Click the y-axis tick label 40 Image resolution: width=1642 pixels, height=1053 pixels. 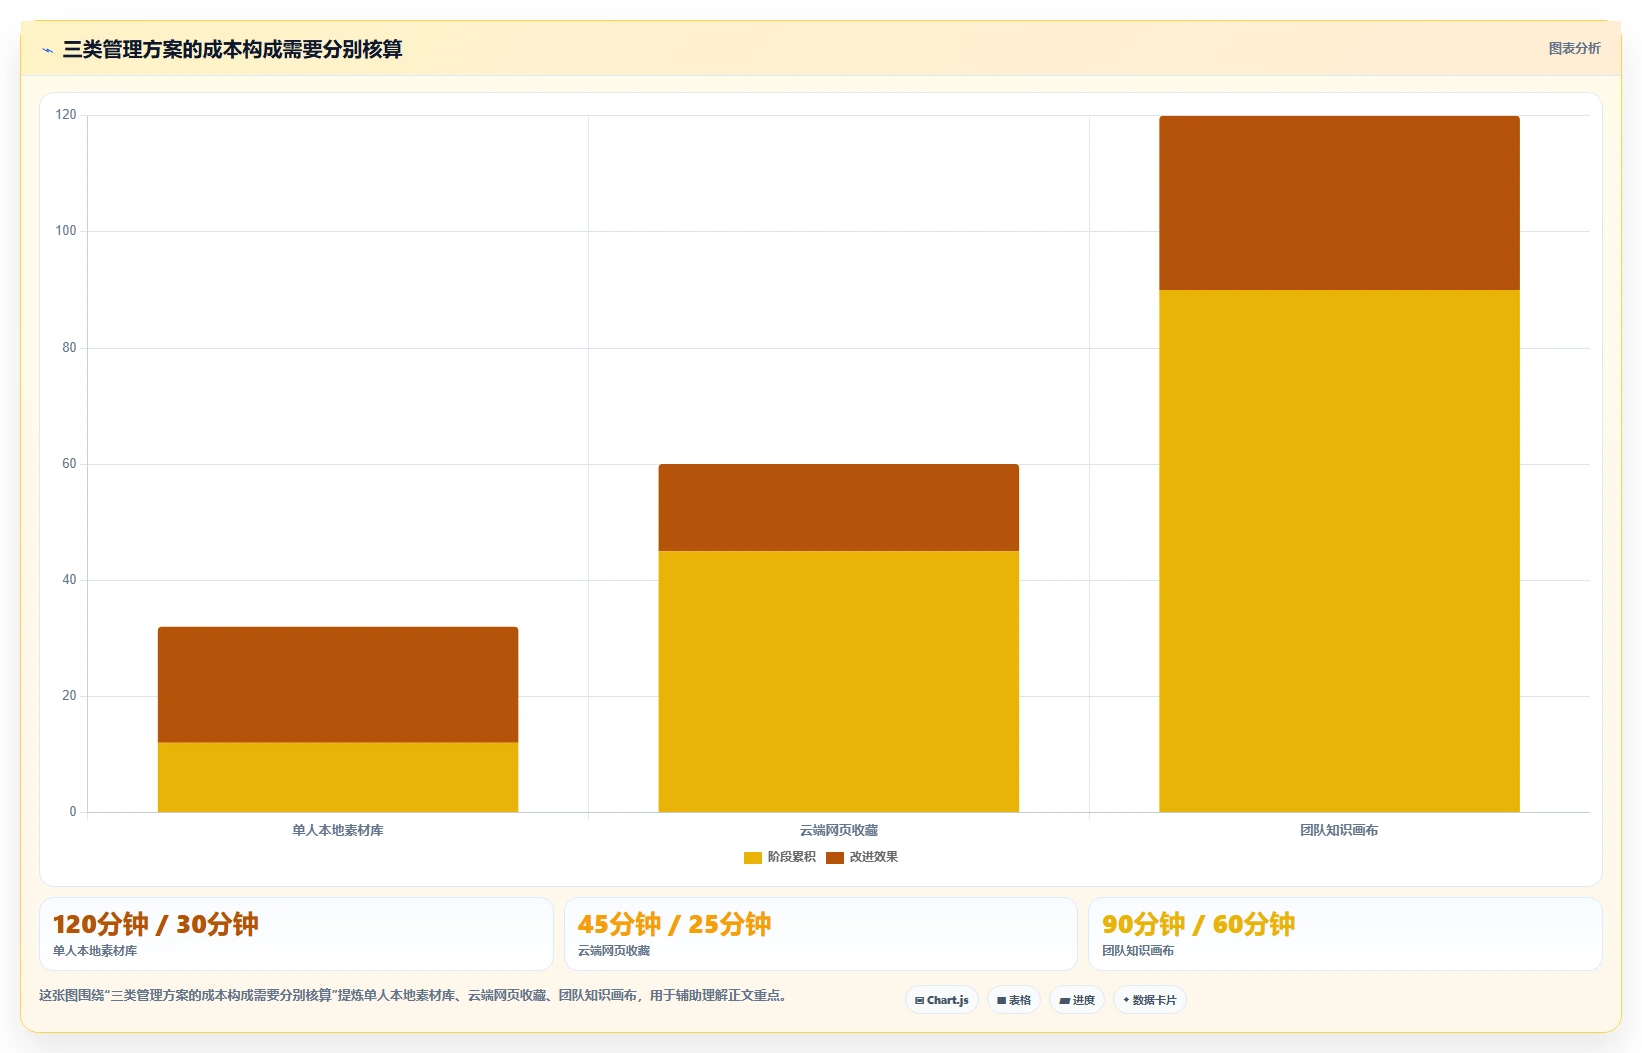point(69,580)
